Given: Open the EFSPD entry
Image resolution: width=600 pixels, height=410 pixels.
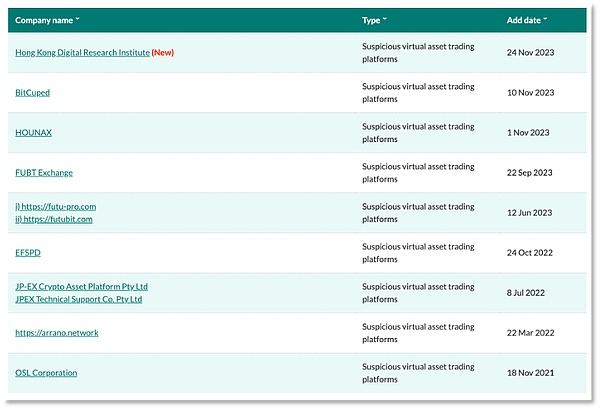Looking at the screenshot, I should click(28, 252).
